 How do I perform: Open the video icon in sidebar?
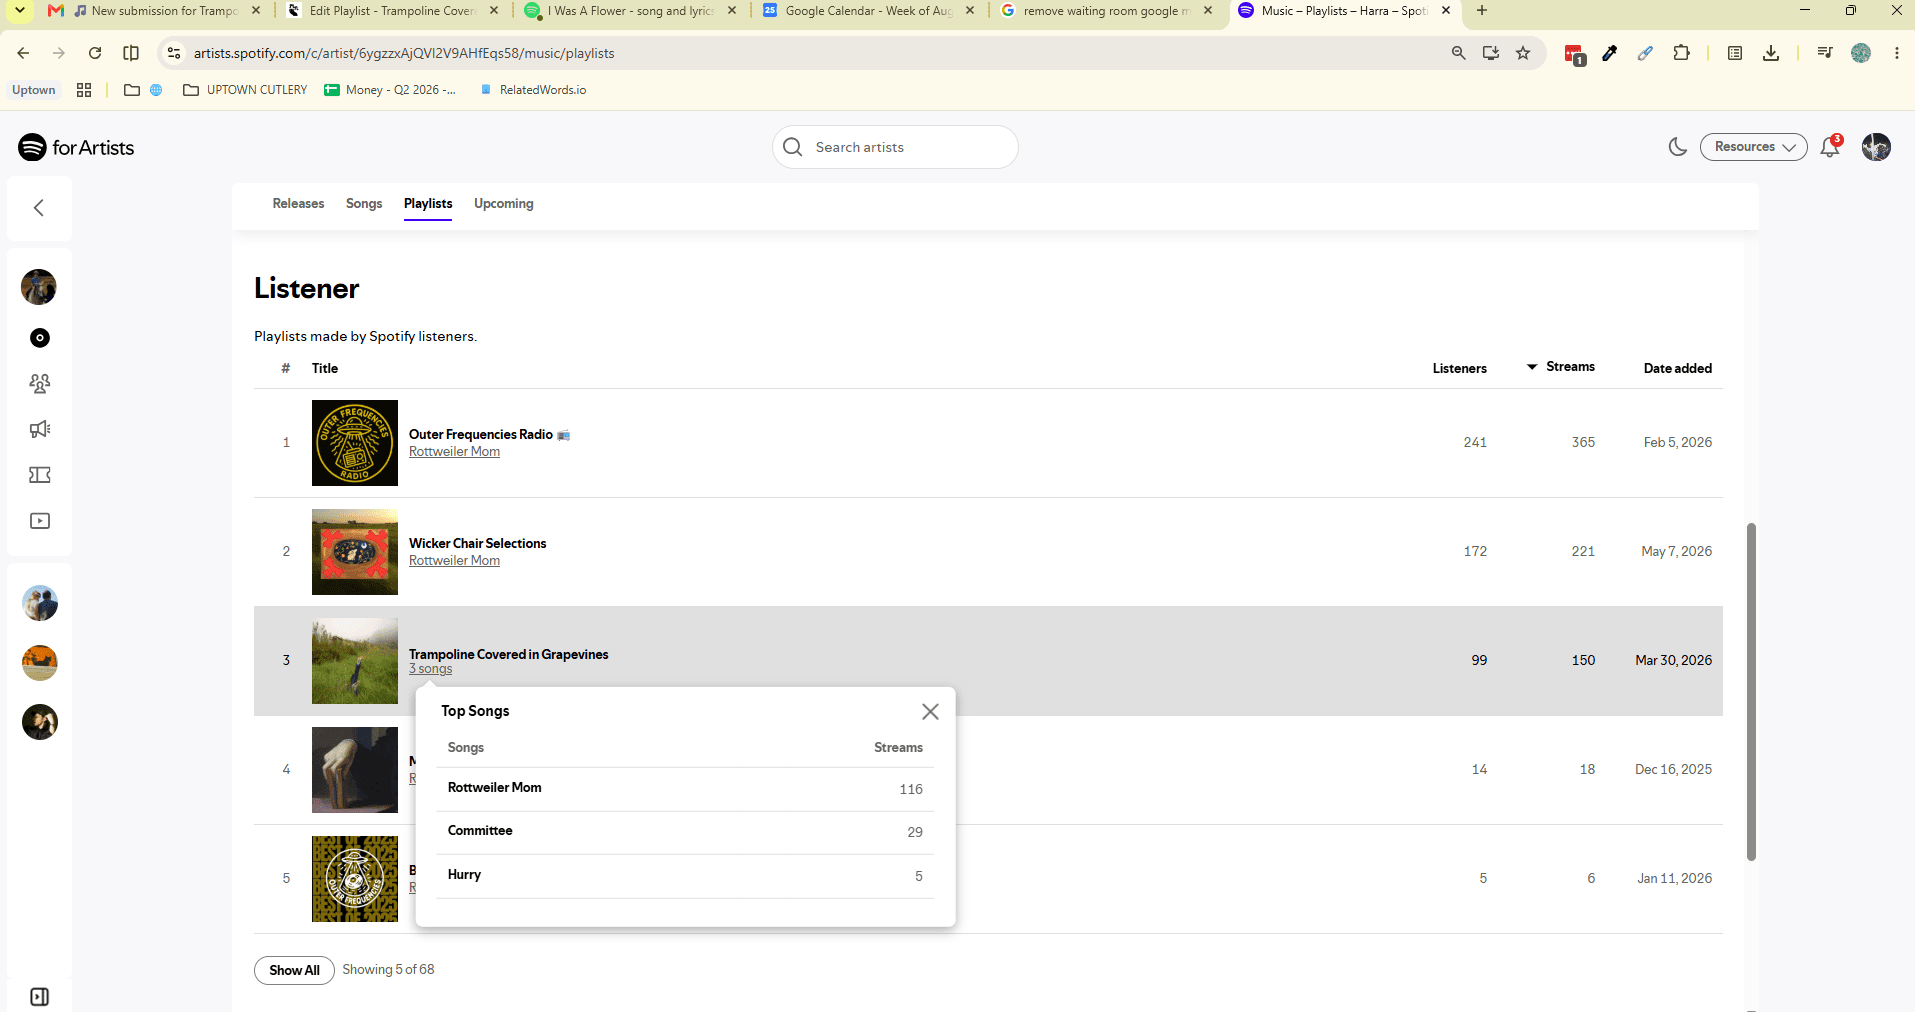(40, 521)
